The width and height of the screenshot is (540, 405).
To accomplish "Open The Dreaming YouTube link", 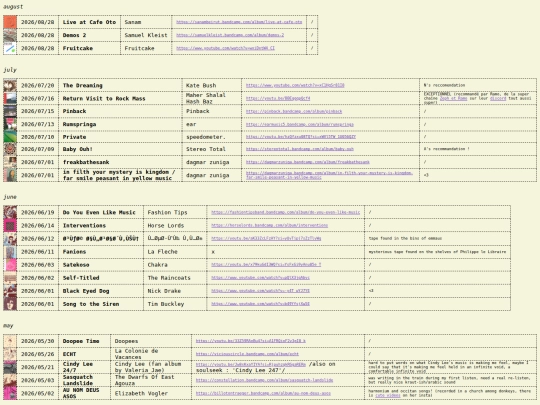I will 295,85.
